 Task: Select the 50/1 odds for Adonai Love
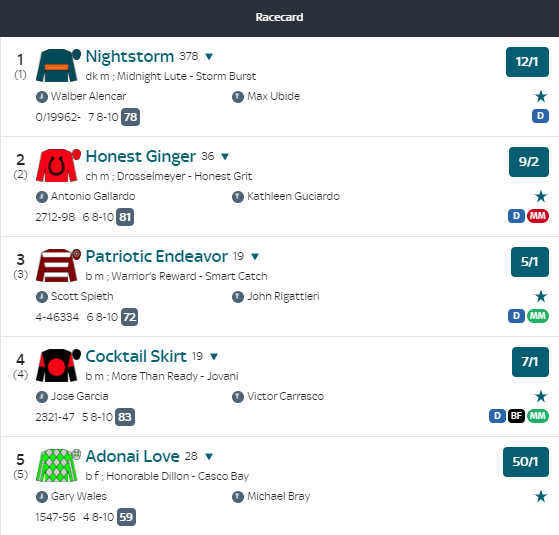[526, 462]
